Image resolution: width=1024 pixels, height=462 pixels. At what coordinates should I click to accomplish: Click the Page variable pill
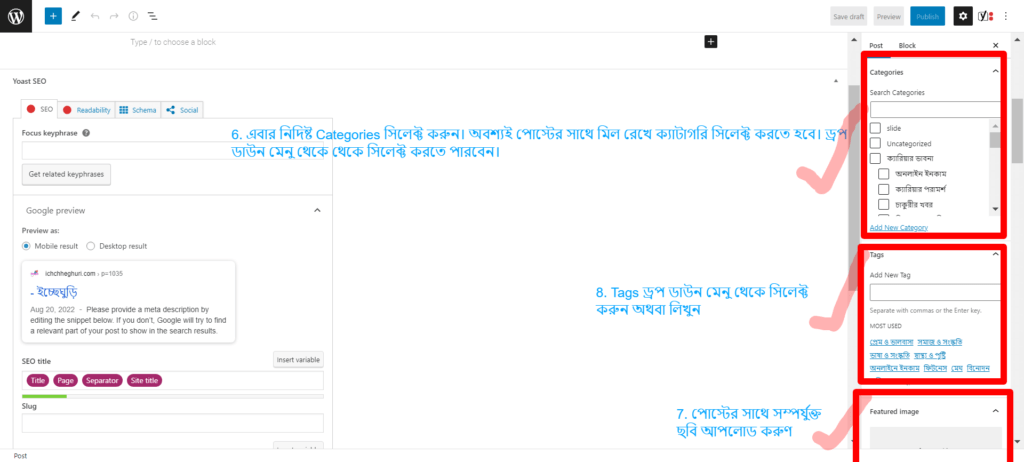pyautogui.click(x=65, y=380)
